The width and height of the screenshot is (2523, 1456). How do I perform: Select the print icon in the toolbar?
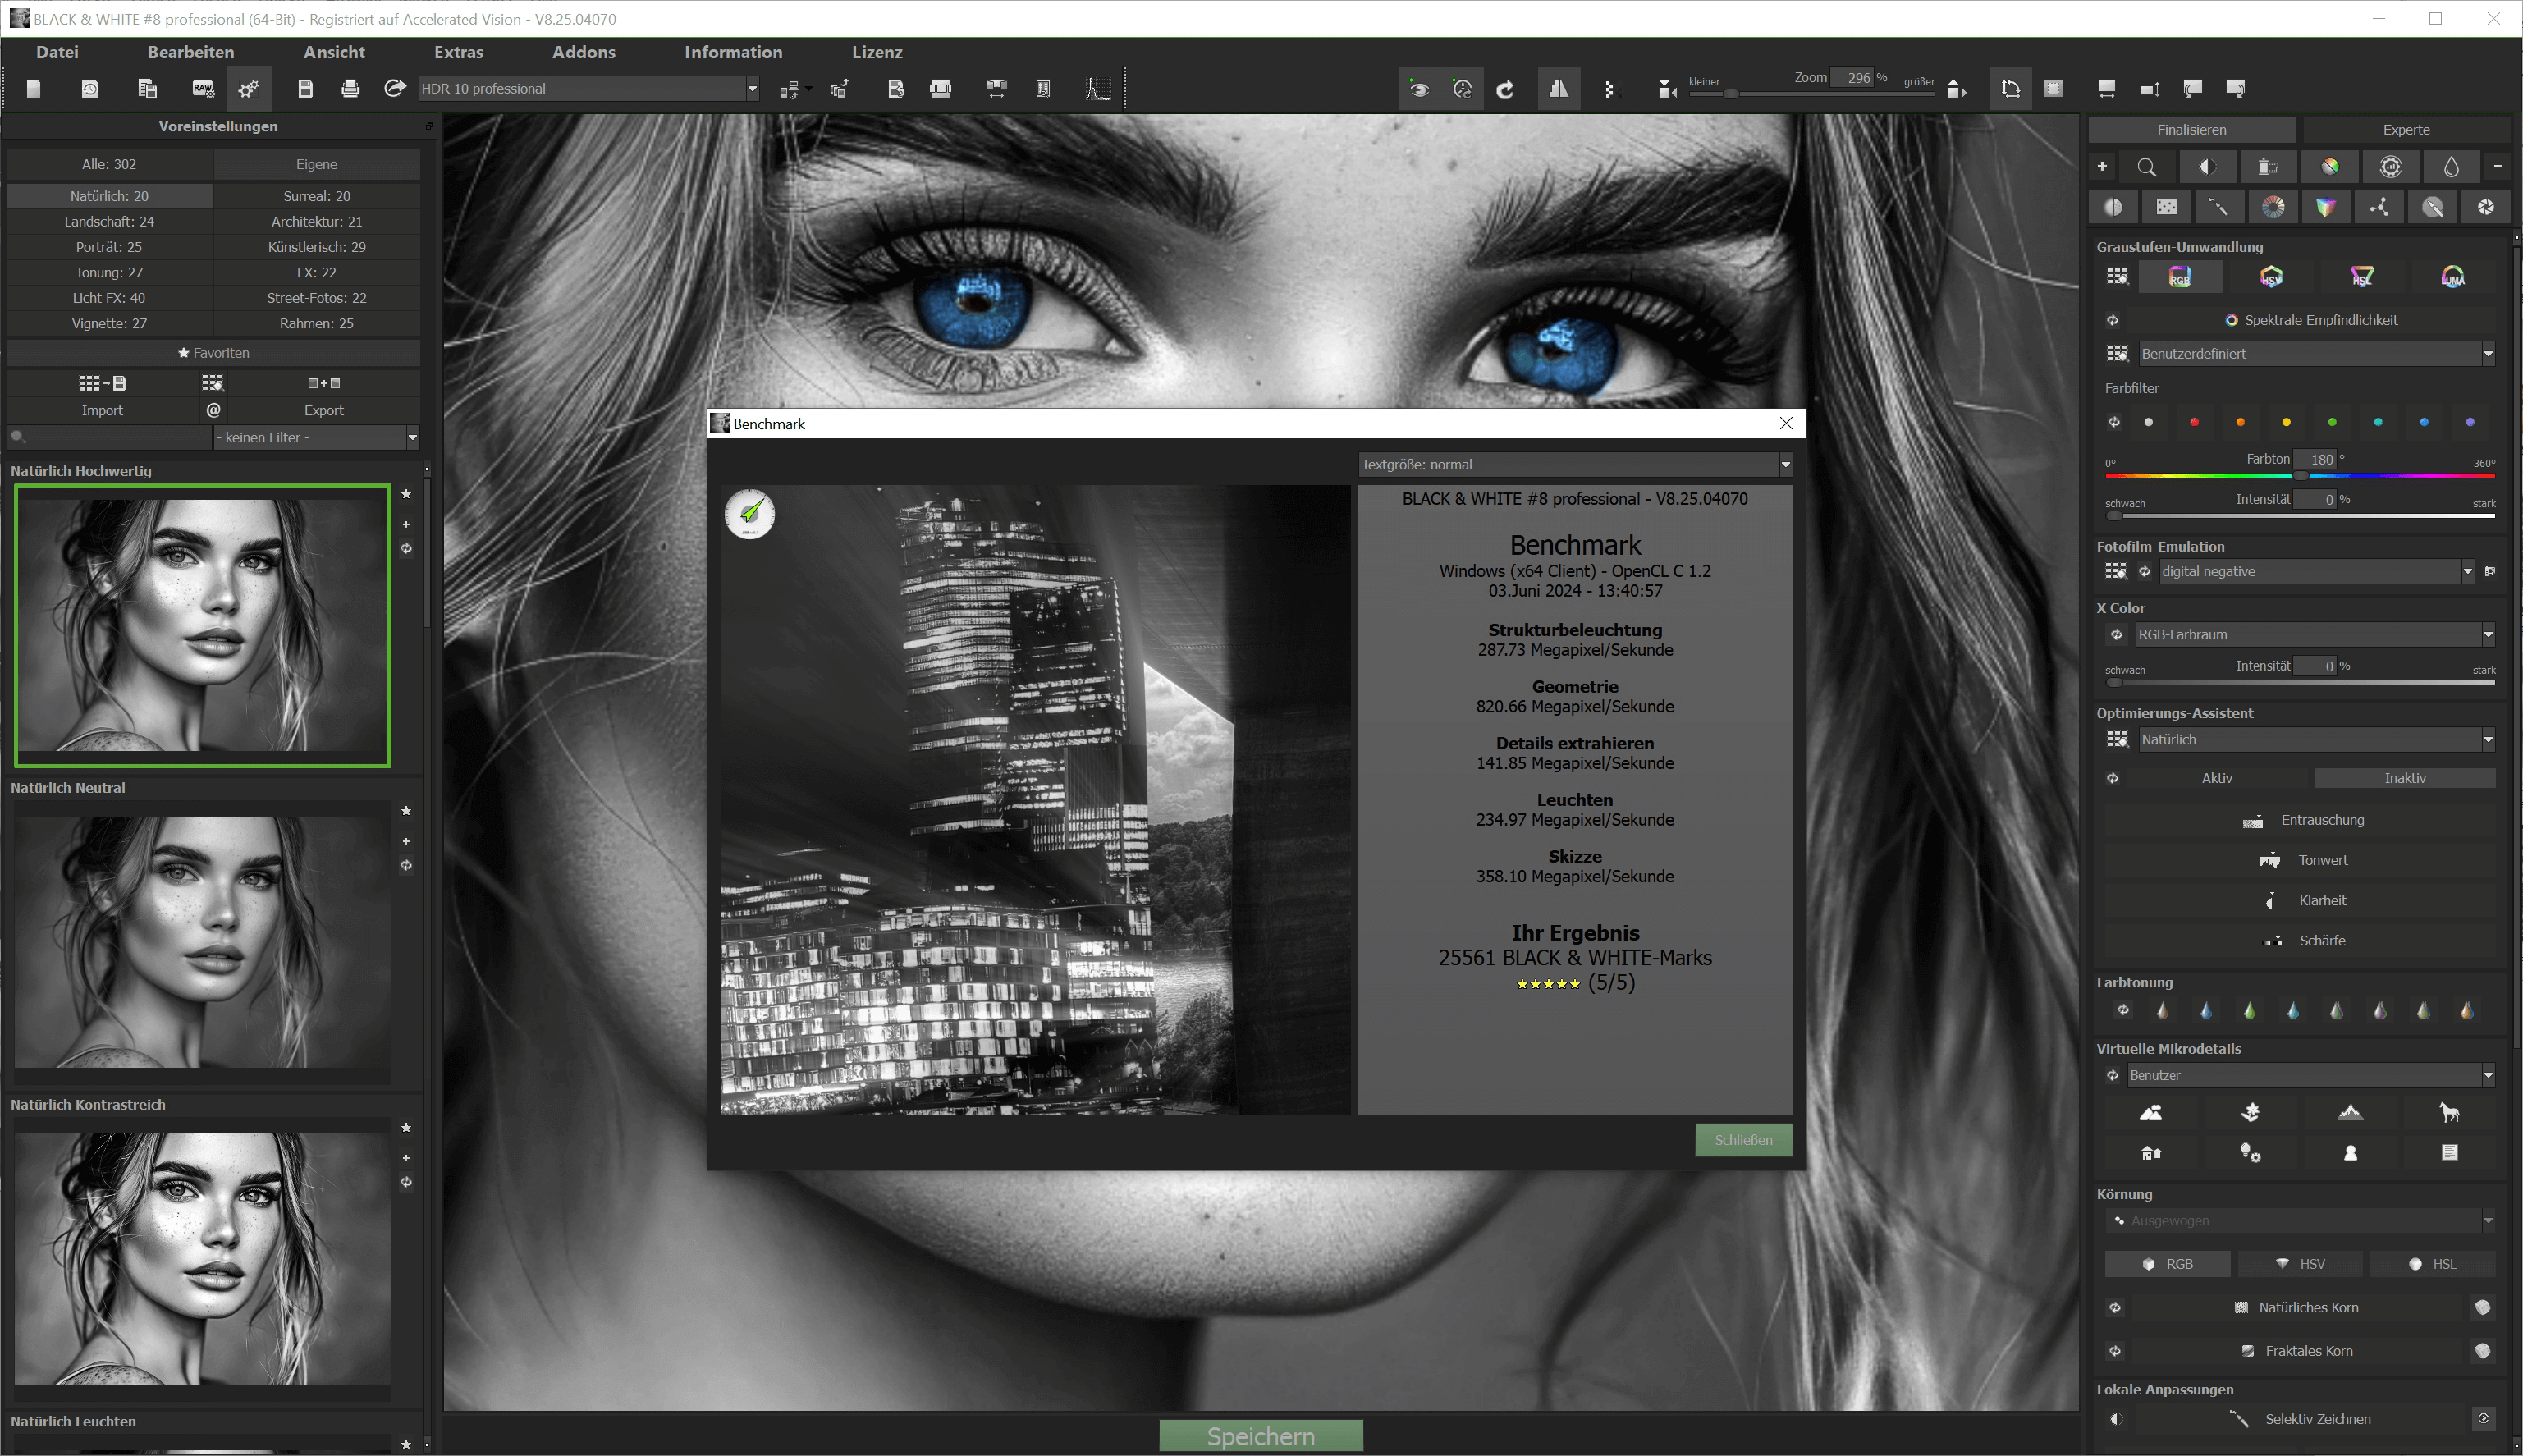[350, 88]
